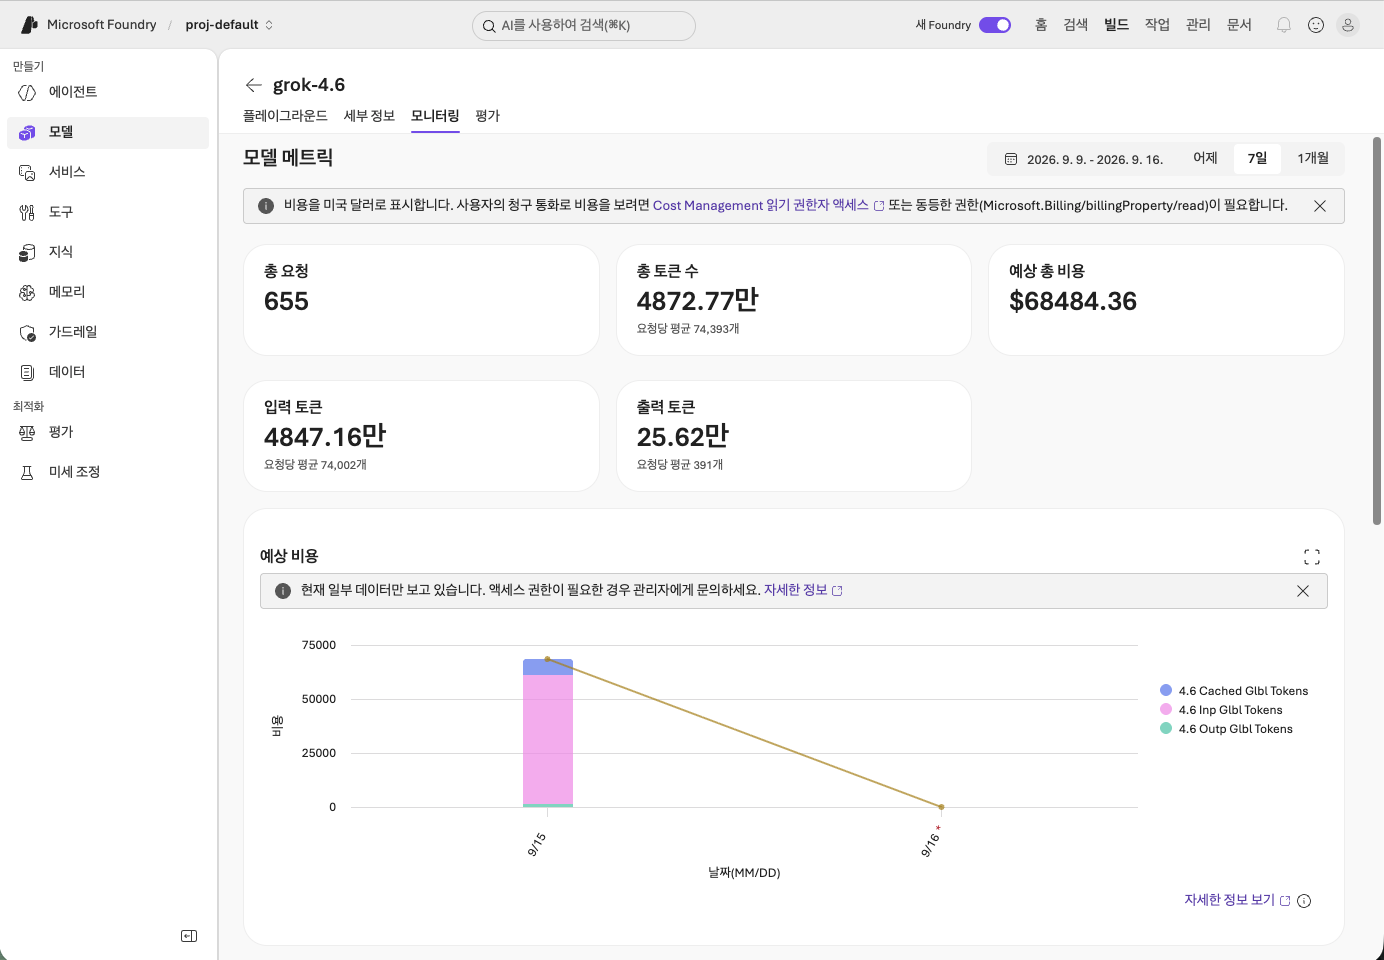
Task: Open the notifications bell icon
Action: click(1284, 25)
